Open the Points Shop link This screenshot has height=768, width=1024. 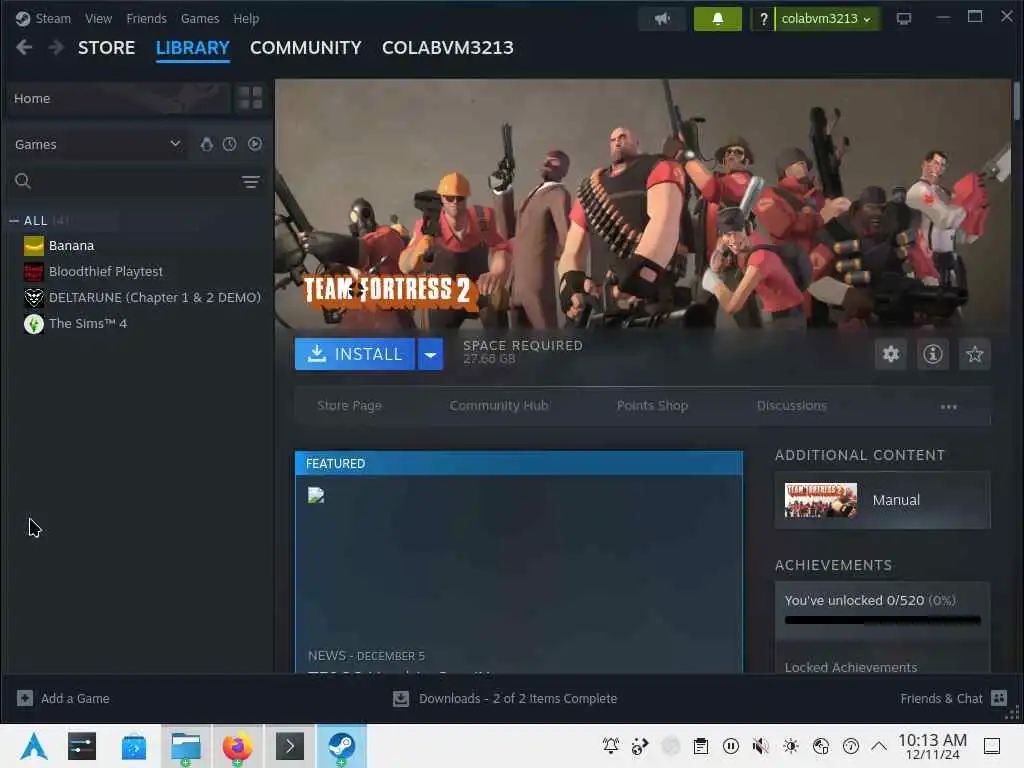(652, 406)
